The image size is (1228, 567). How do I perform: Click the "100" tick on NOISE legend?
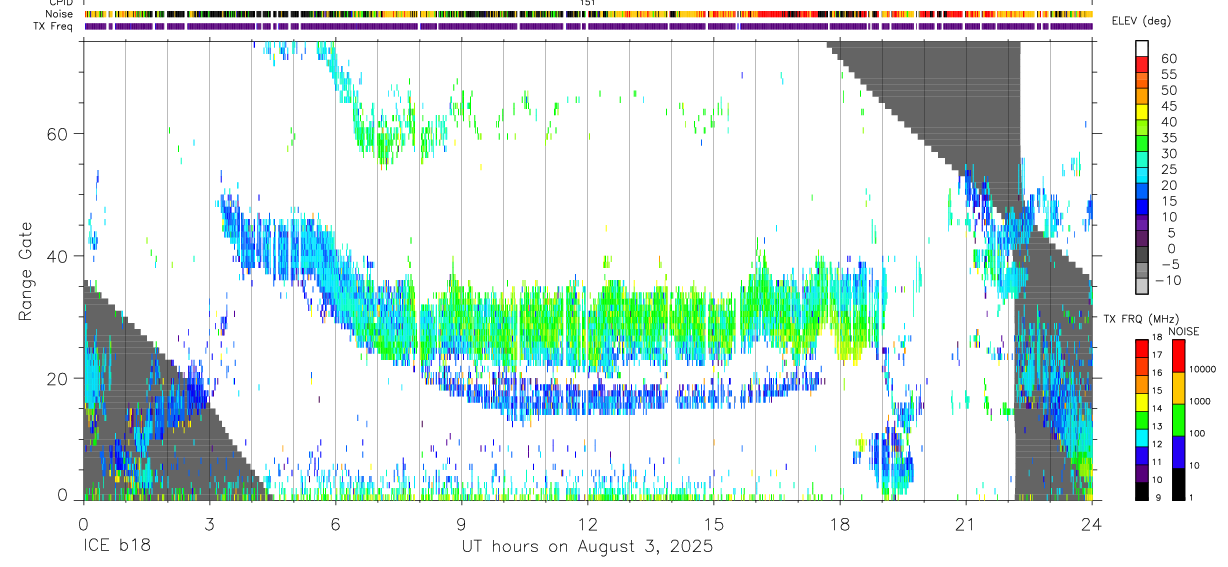pos(1198,433)
